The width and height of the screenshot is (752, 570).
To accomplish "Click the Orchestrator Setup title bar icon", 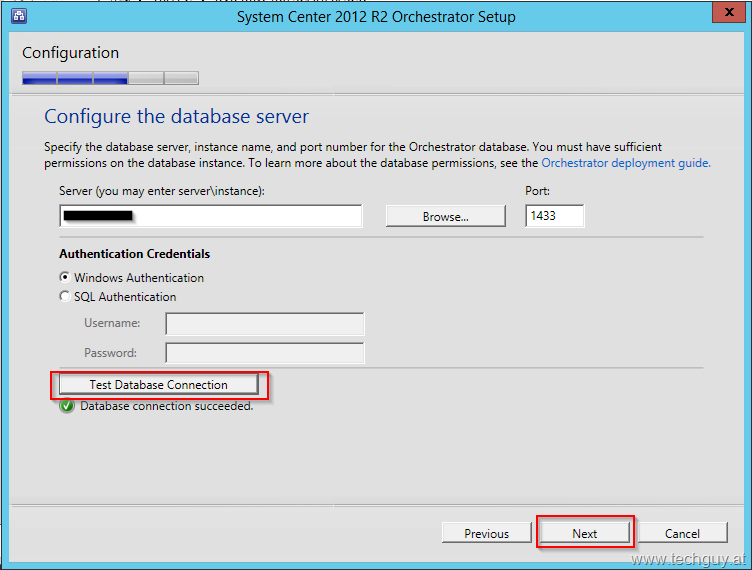I will coord(19,16).
